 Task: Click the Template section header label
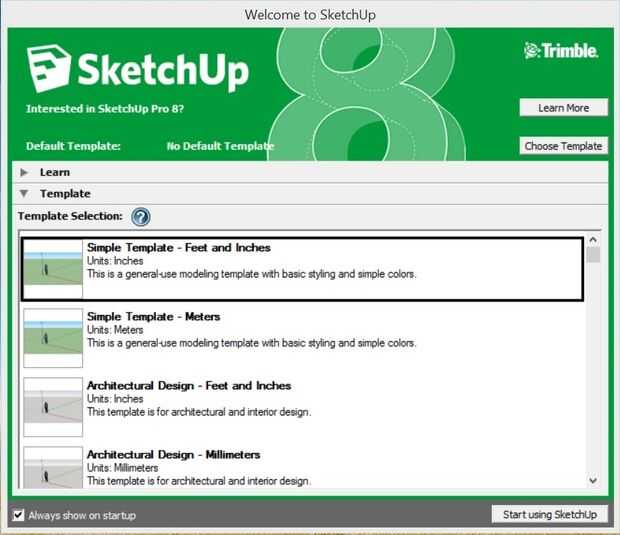[x=65, y=194]
